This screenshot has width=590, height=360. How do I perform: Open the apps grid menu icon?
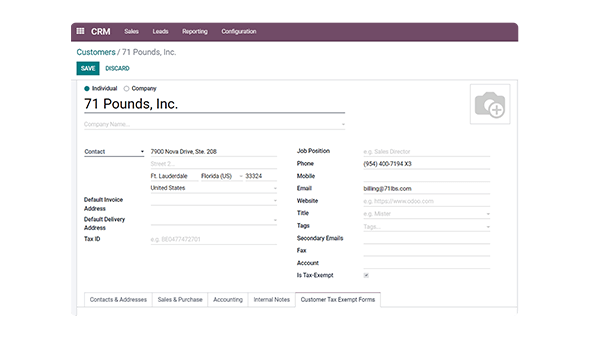pos(80,31)
